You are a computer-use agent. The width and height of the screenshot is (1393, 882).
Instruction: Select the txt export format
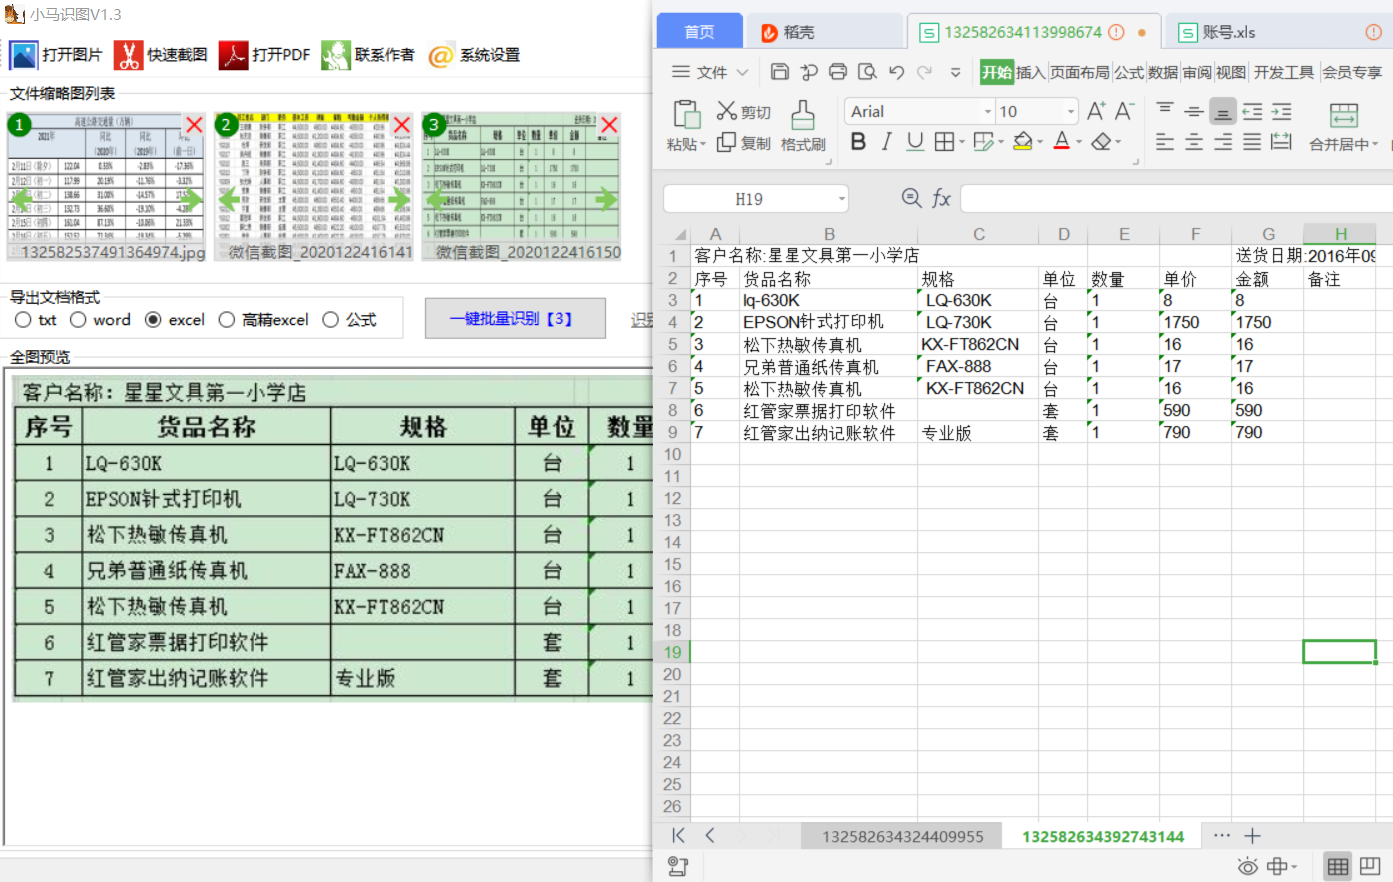21,320
